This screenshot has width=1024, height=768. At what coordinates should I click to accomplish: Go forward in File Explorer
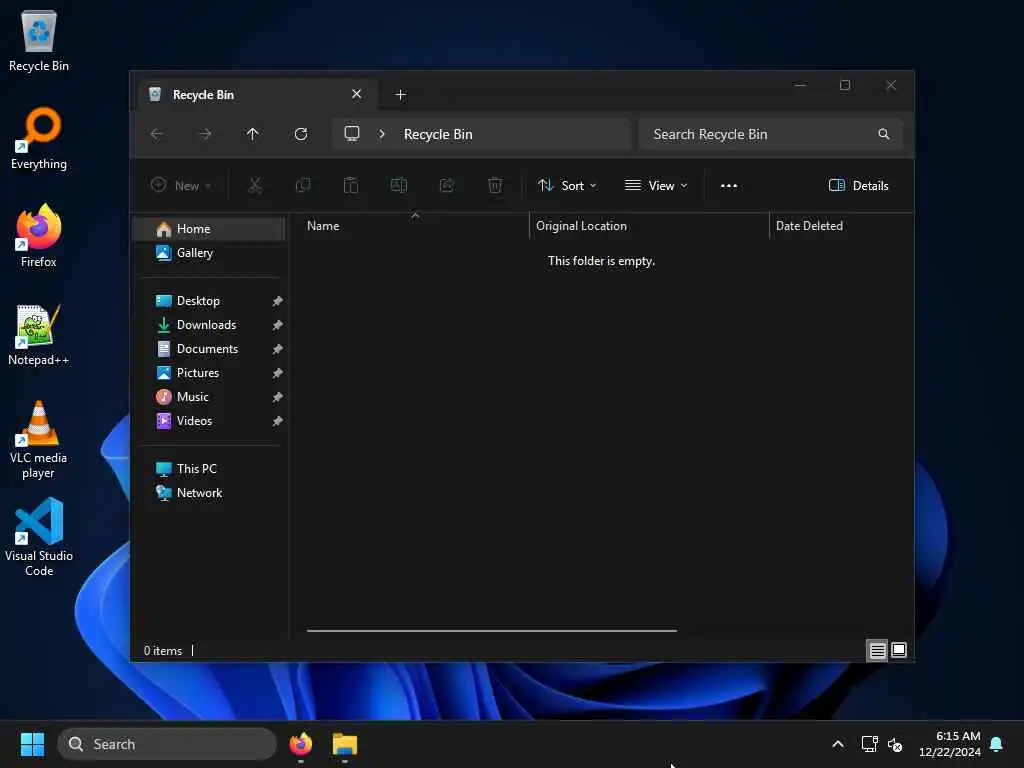click(205, 134)
